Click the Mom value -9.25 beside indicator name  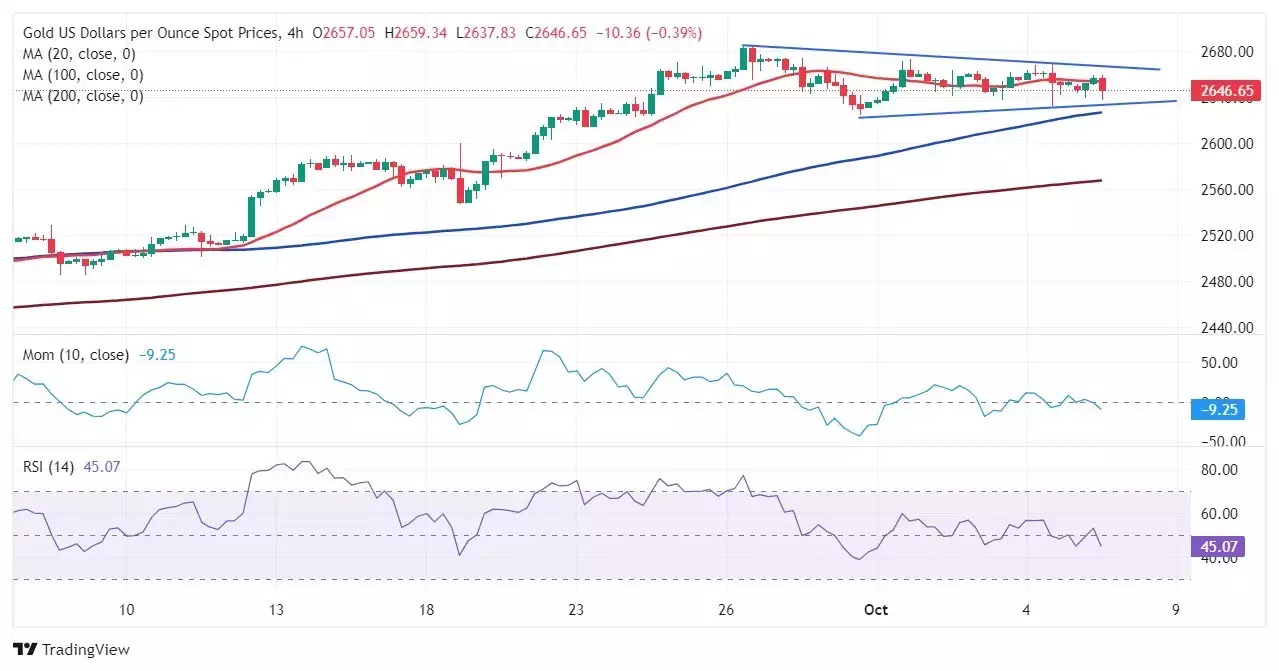156,355
